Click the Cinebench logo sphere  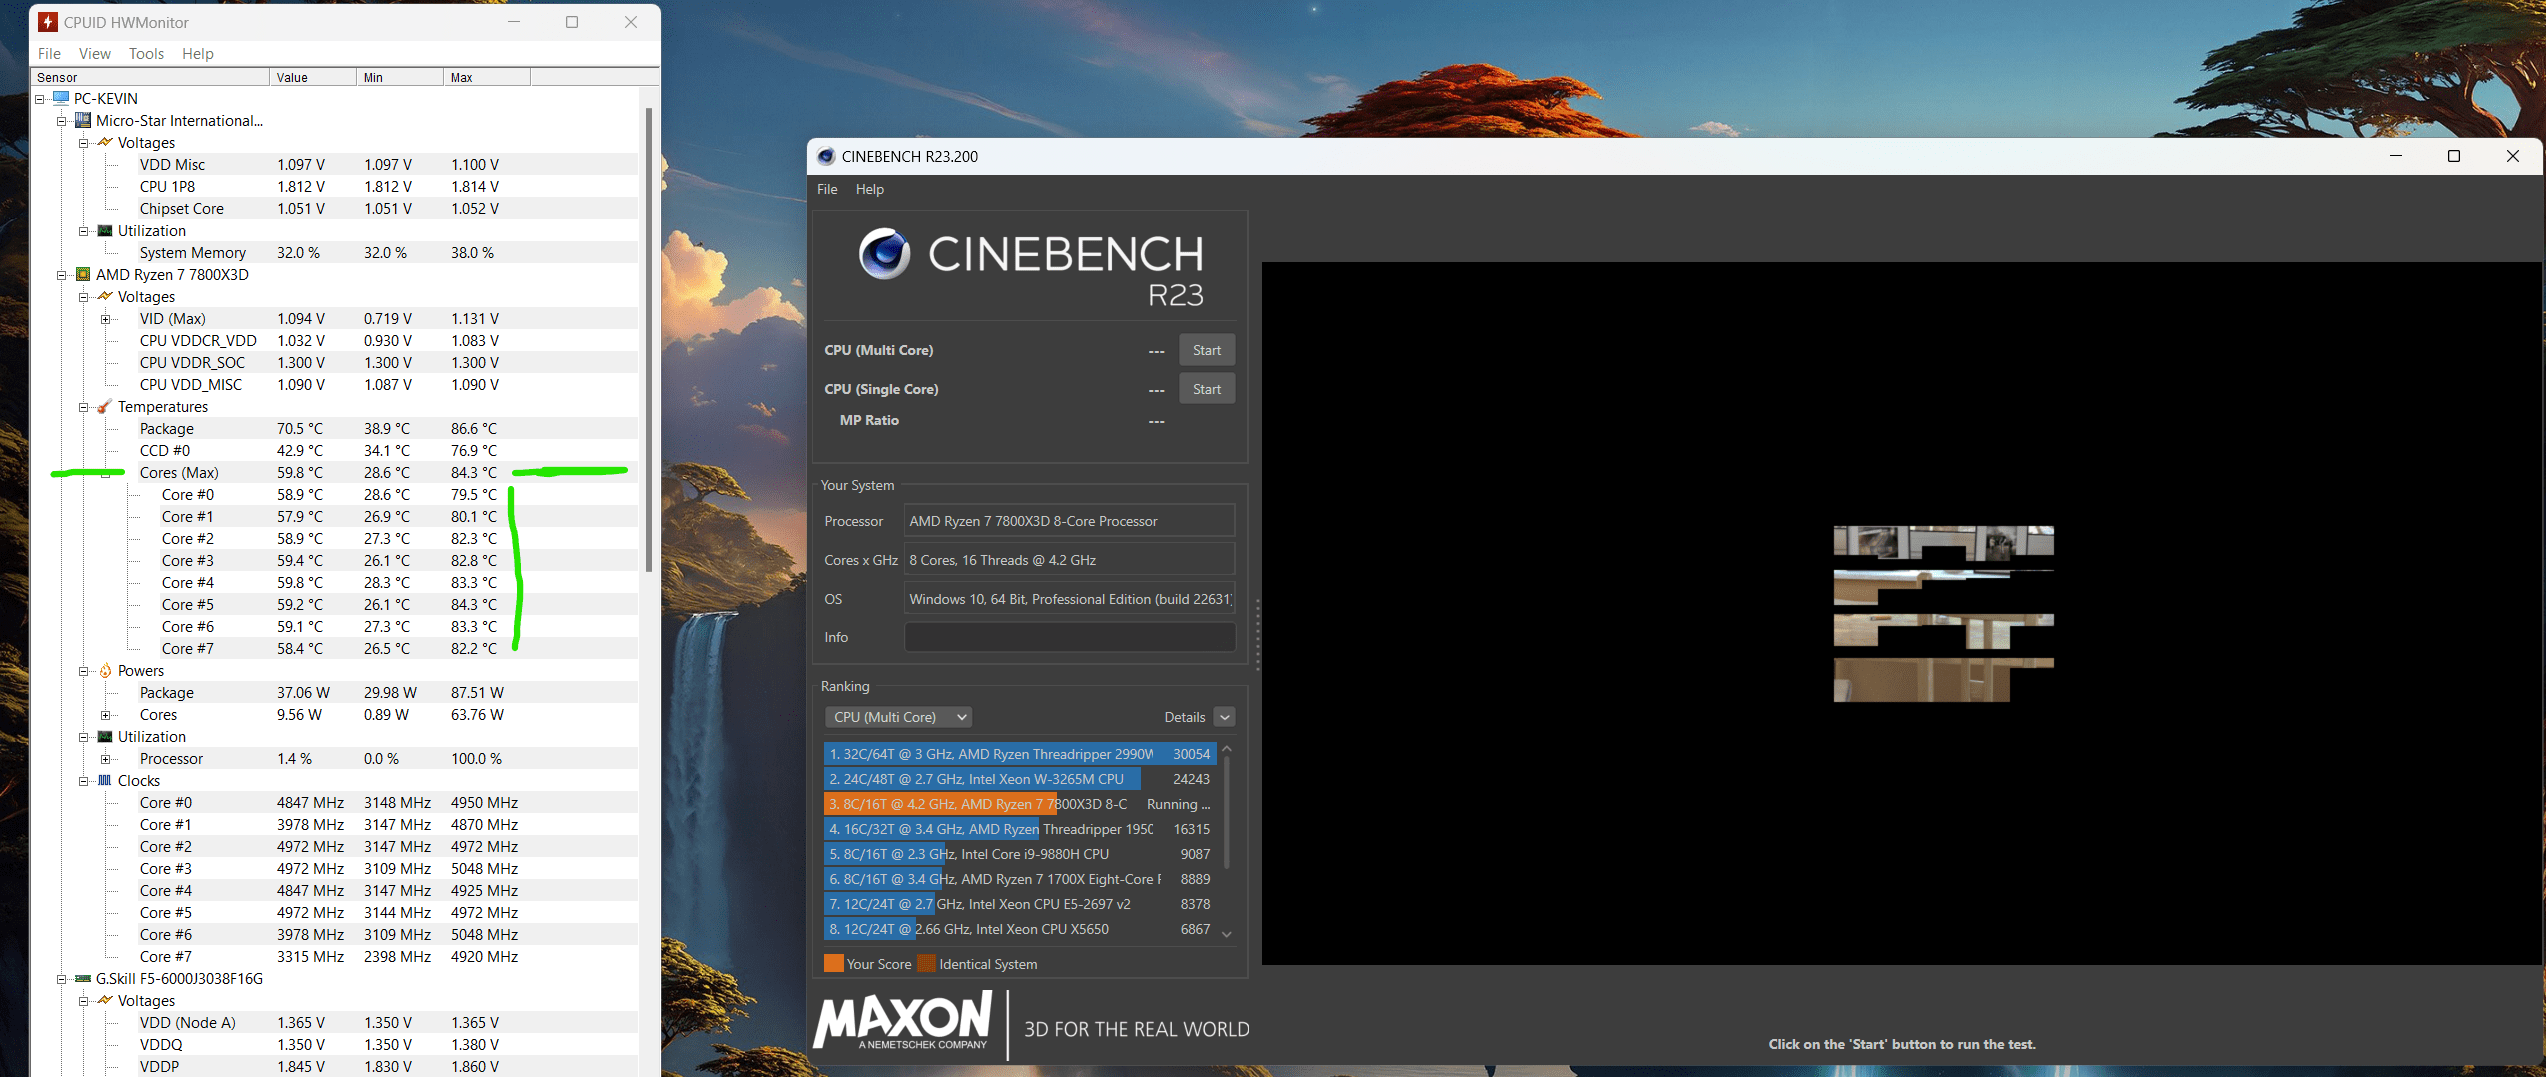coord(884,253)
